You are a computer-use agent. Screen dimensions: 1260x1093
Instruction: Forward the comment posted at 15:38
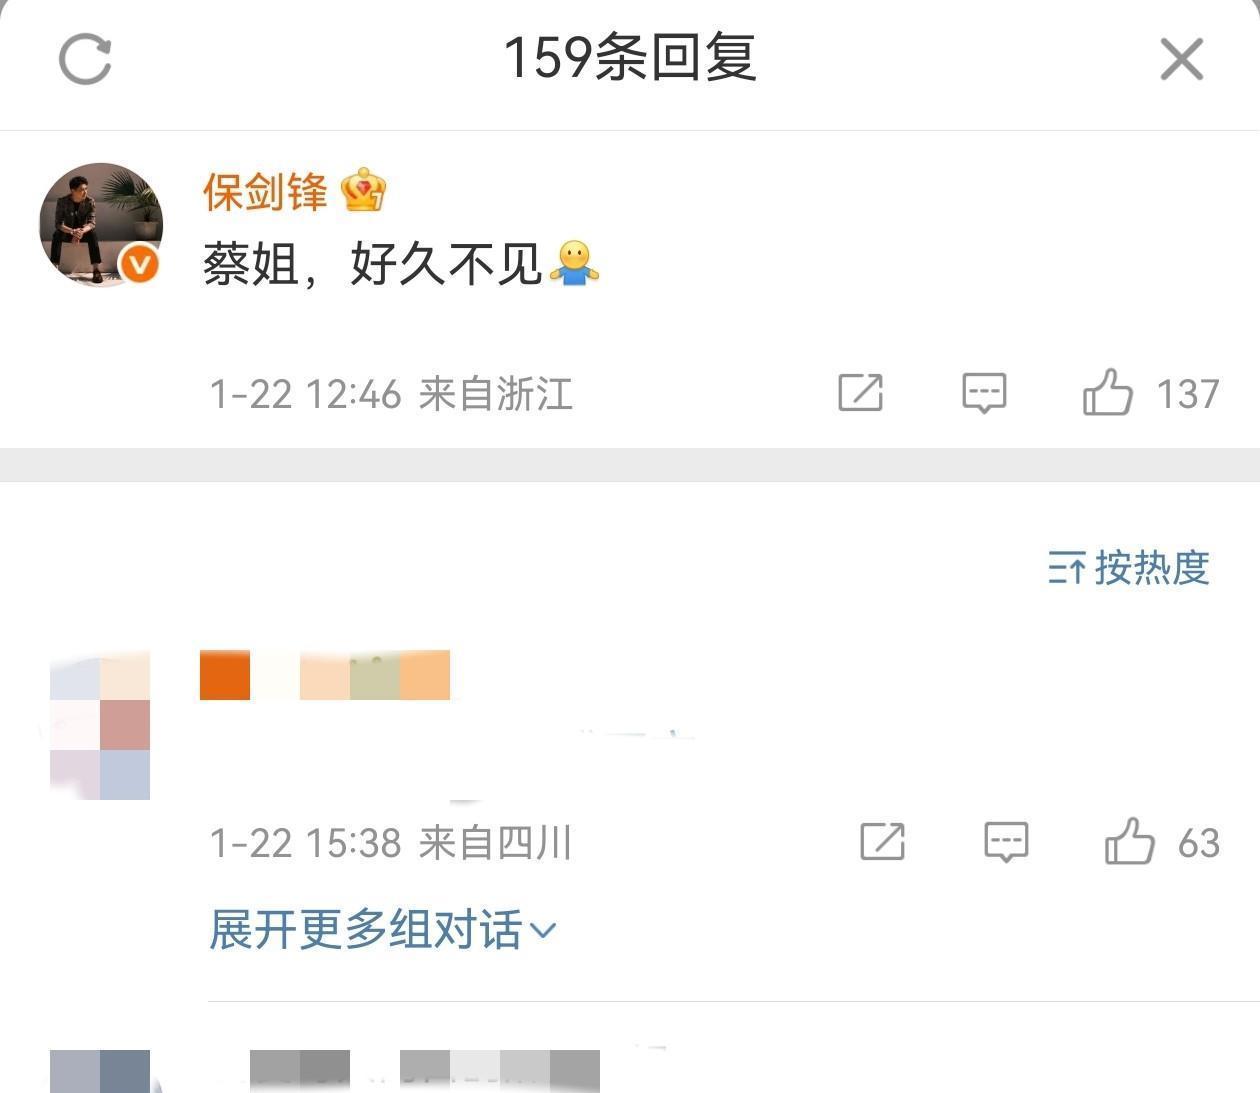coord(882,842)
